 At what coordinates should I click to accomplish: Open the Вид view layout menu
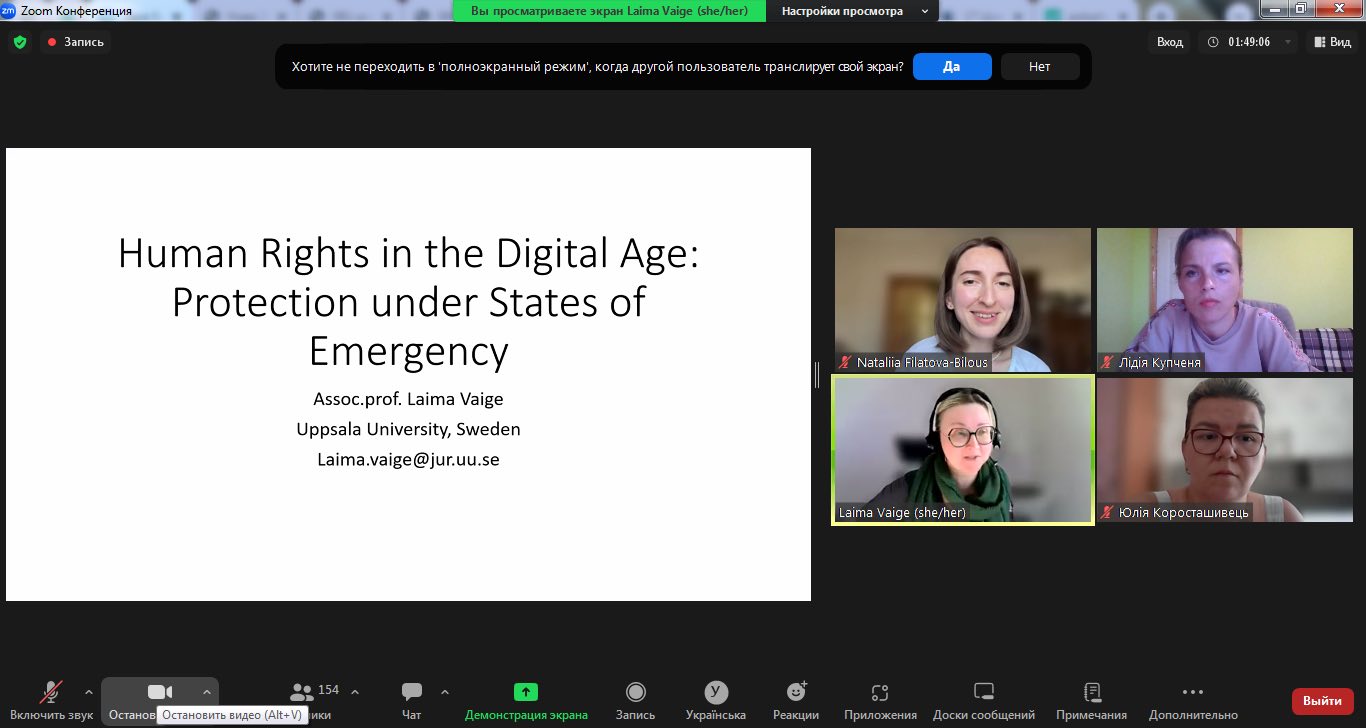[x=1333, y=42]
